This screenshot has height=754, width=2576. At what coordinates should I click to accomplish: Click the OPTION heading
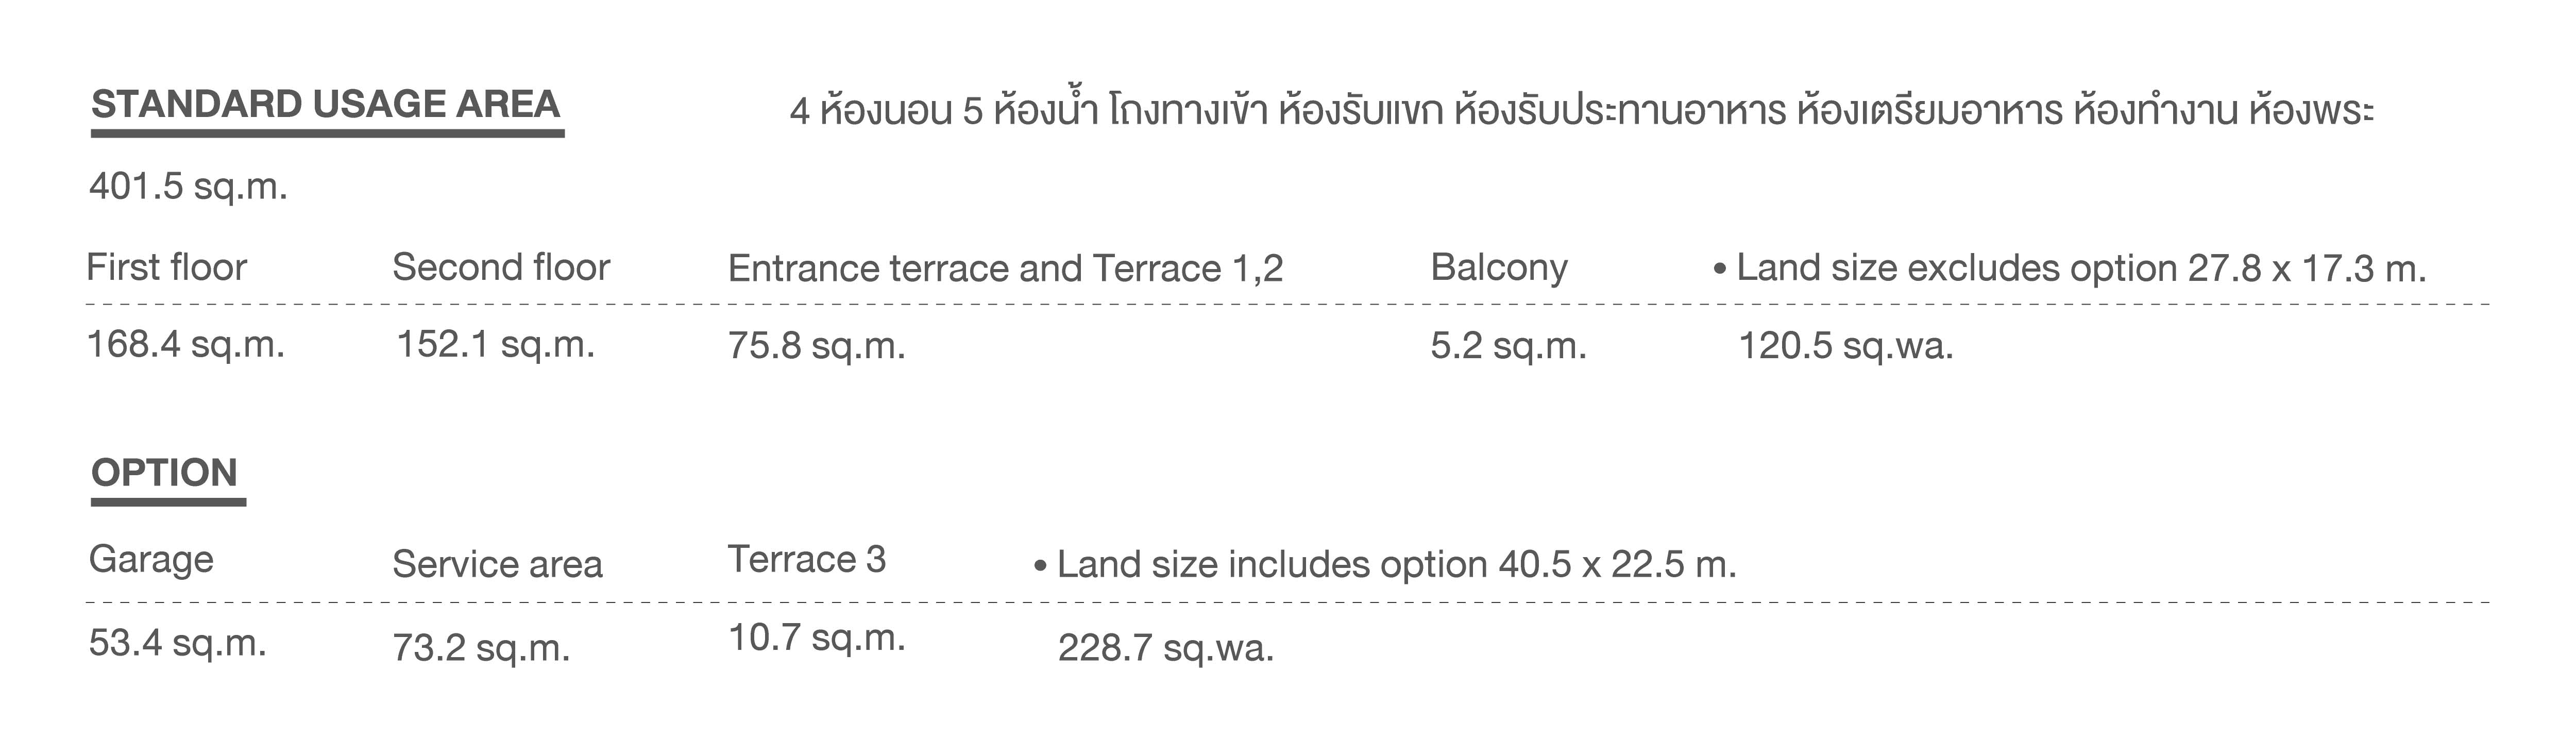[x=165, y=473]
